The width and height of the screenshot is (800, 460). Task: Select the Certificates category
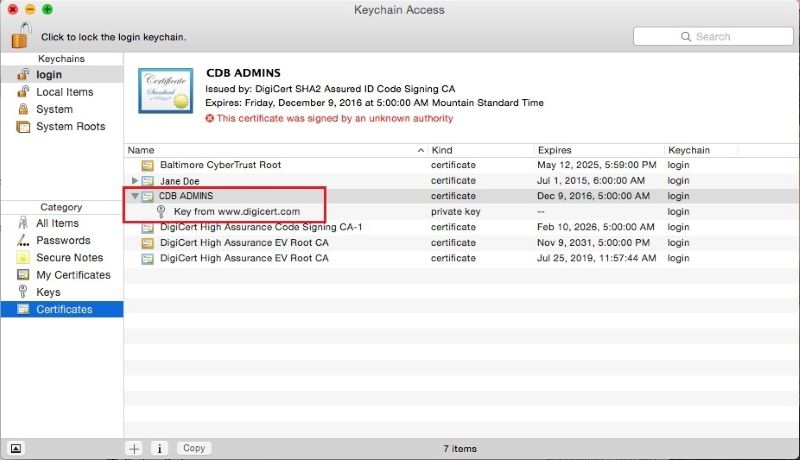pos(64,309)
